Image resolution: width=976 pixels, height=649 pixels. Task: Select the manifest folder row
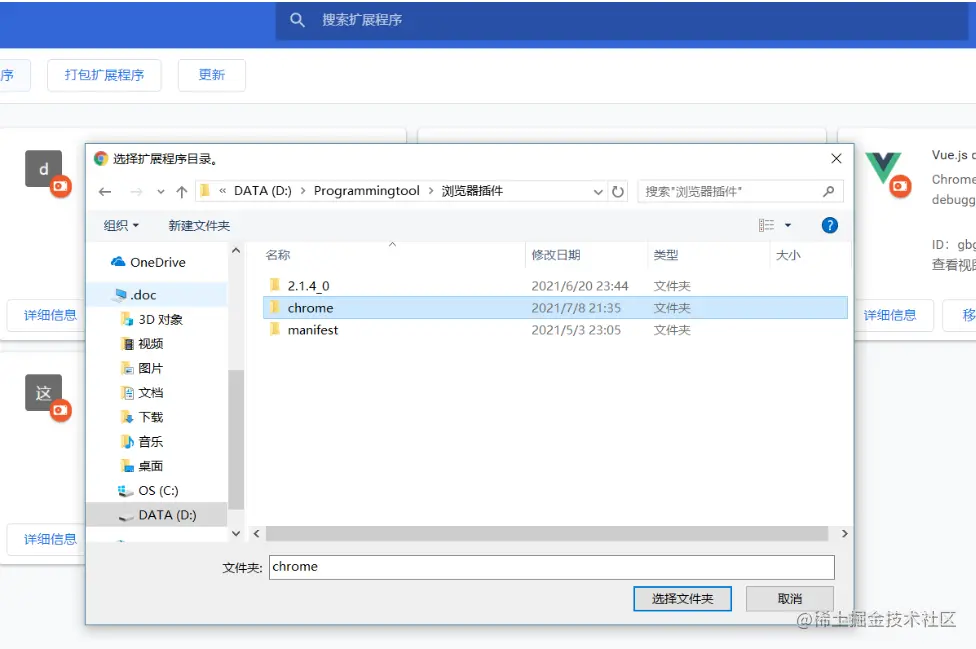coord(555,330)
